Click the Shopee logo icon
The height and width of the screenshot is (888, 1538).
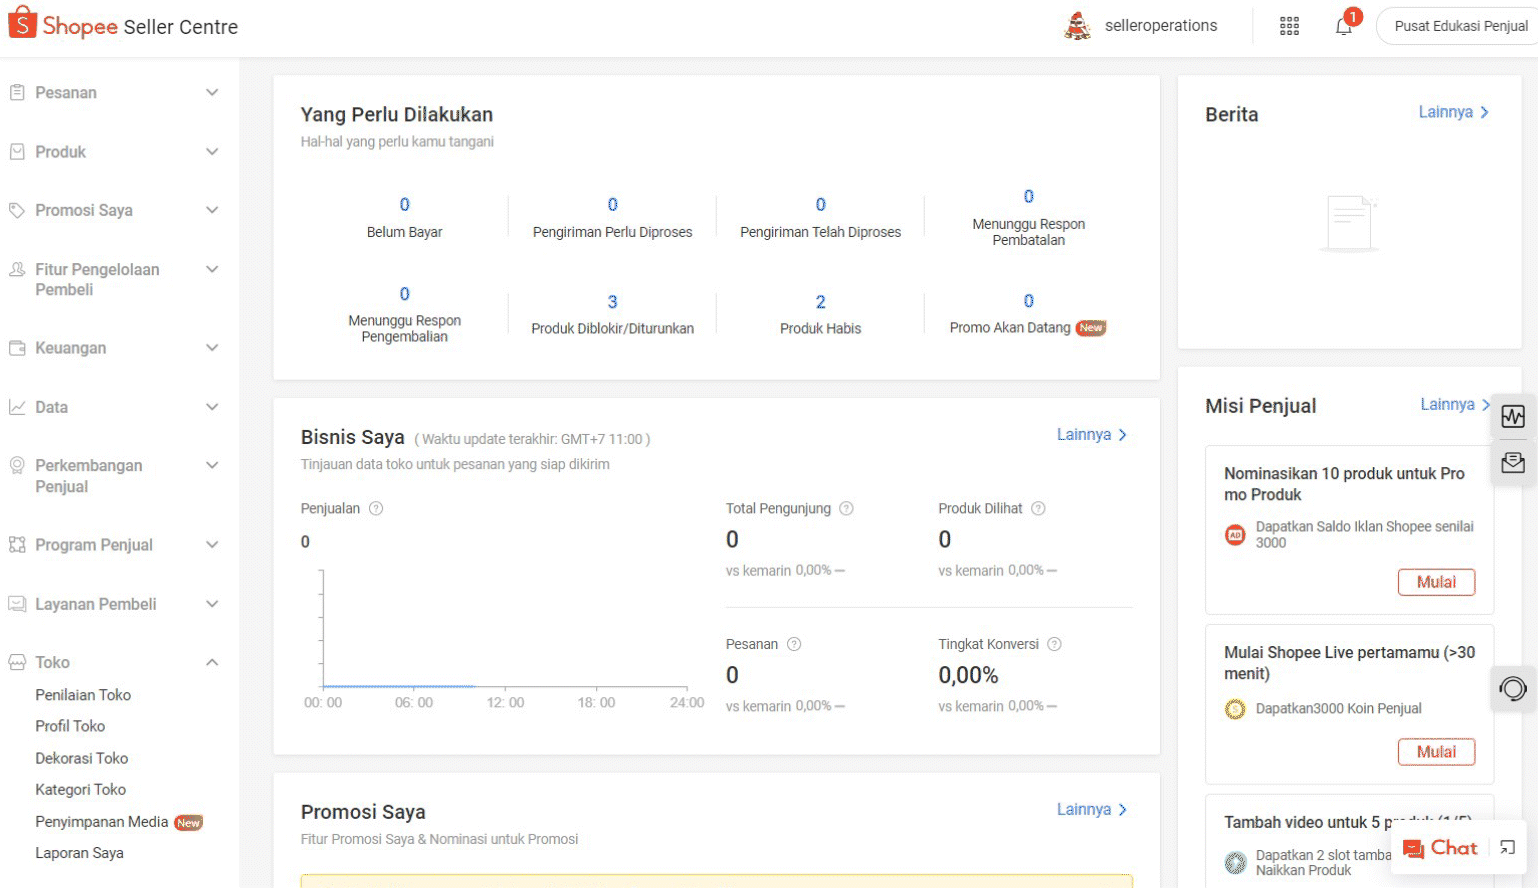(22, 24)
